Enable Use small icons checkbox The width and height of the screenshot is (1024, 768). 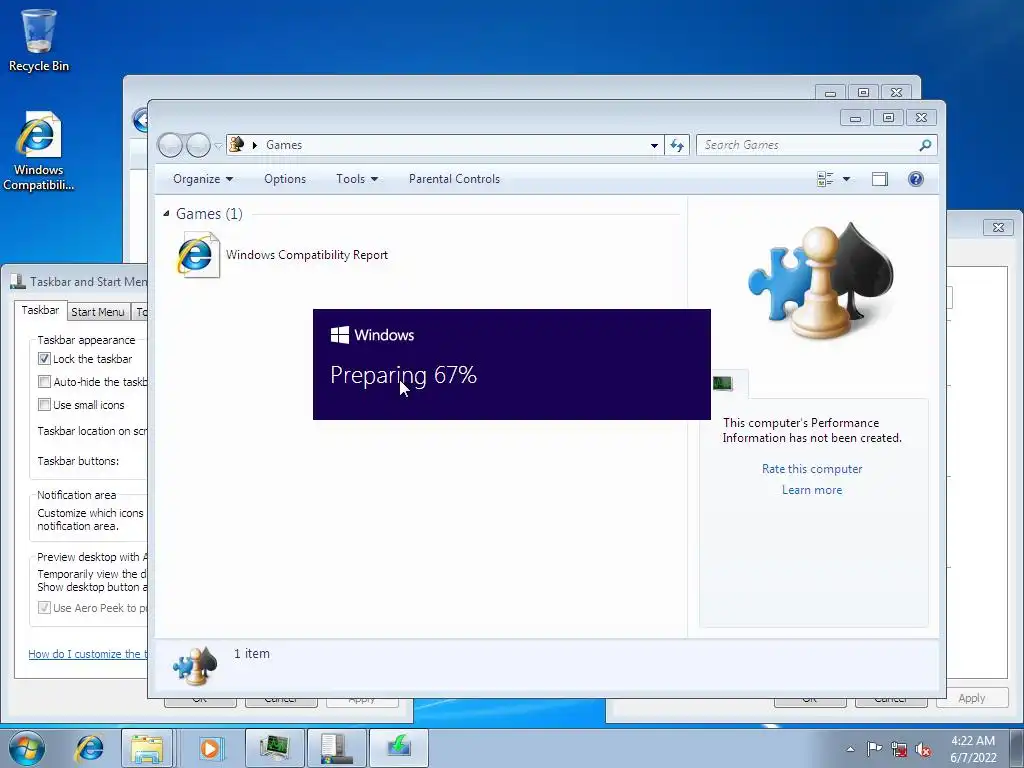(x=44, y=405)
